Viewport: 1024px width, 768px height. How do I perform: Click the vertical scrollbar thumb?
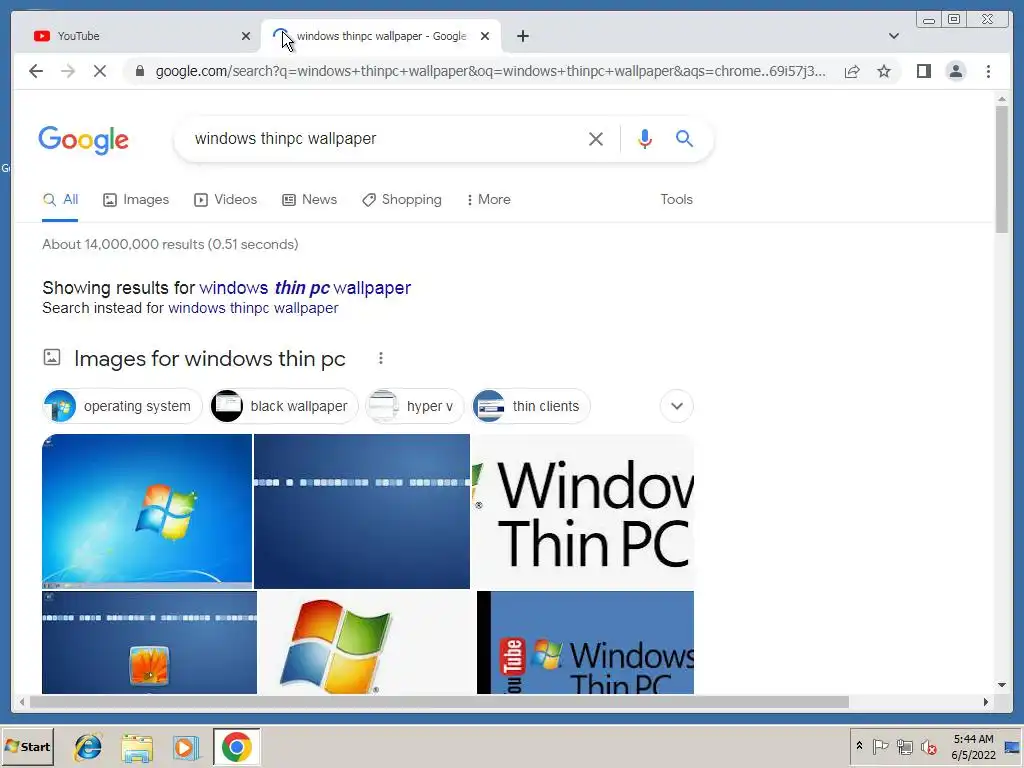coord(1002,168)
